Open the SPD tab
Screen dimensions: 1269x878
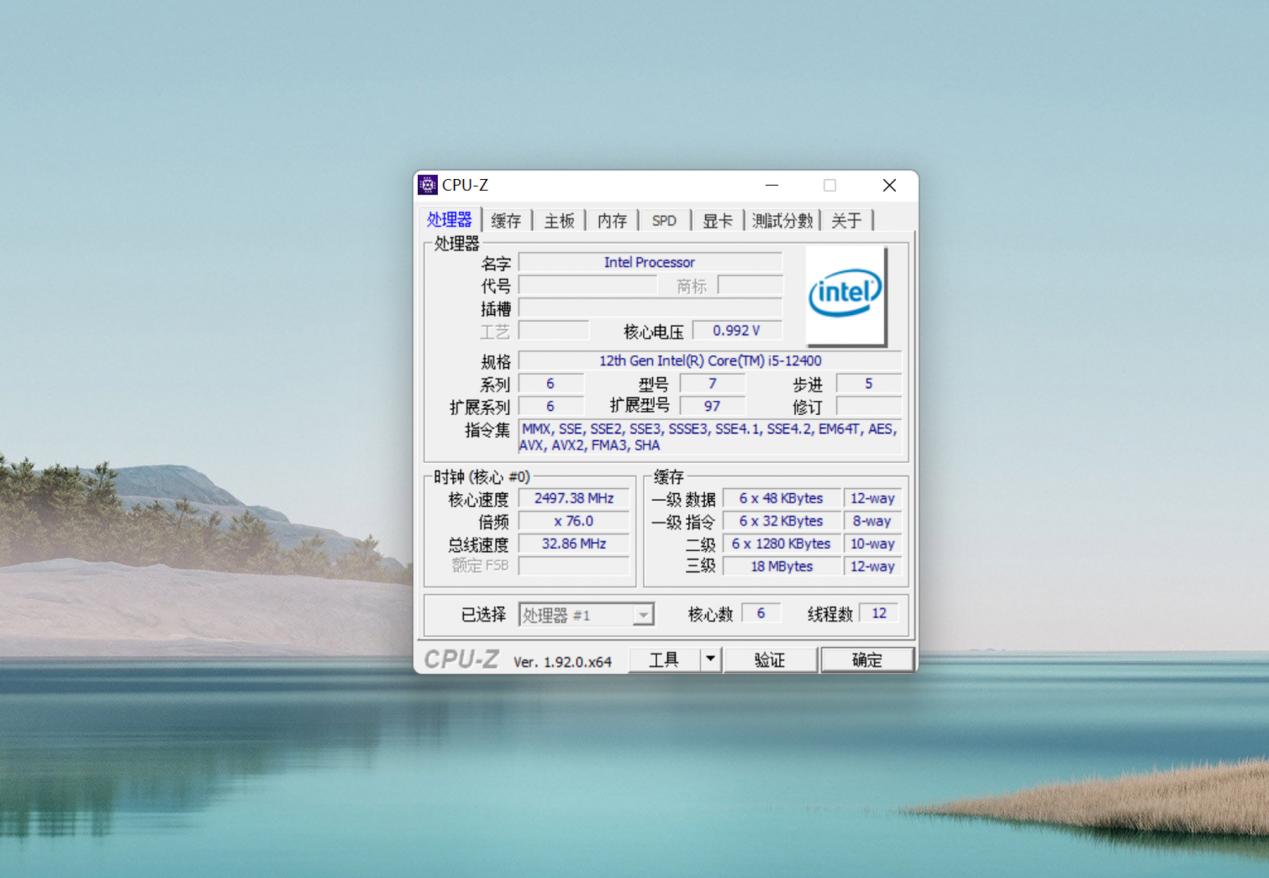click(664, 220)
